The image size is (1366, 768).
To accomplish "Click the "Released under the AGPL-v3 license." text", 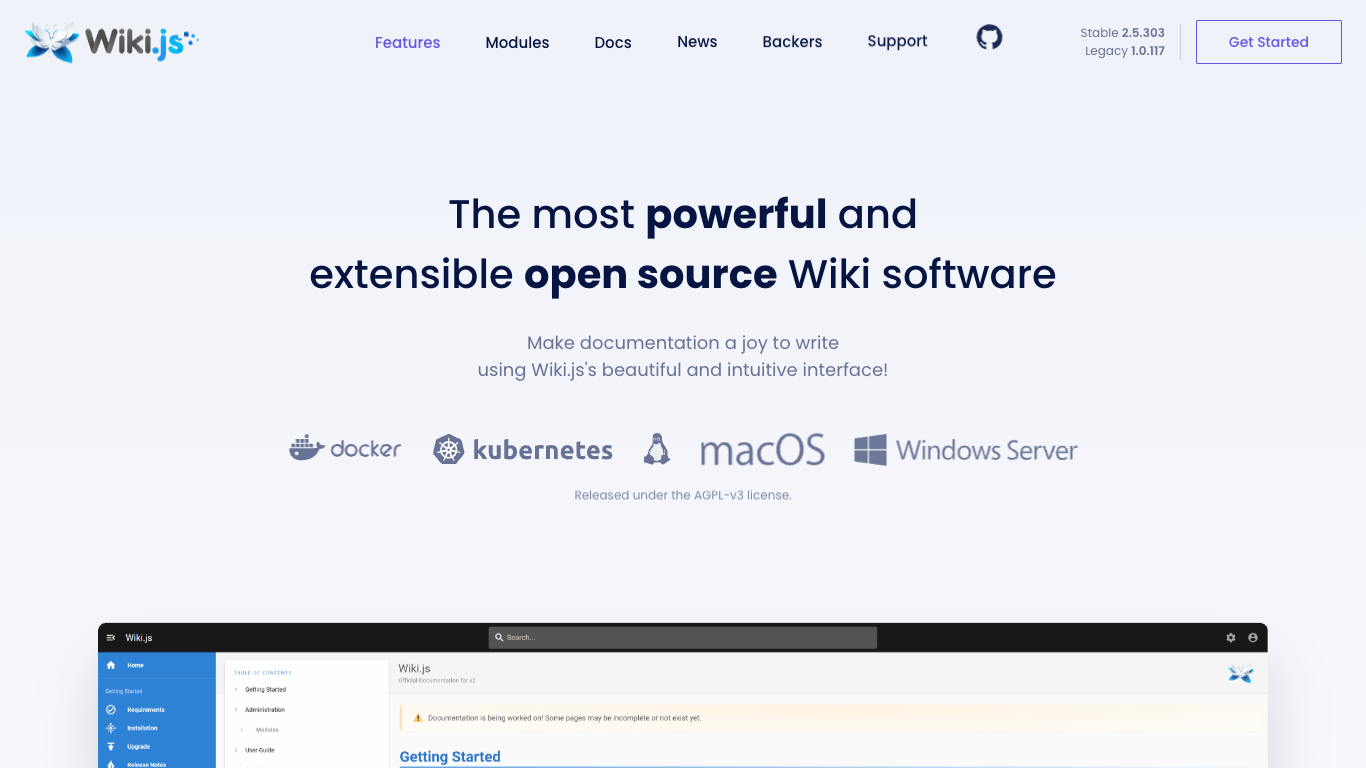I will 683,495.
